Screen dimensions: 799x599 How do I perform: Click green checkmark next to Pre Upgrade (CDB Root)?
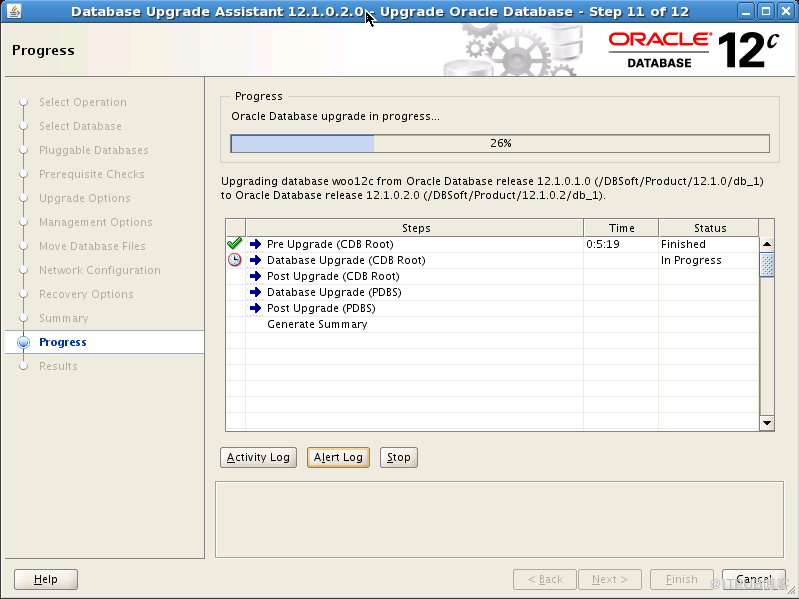(x=234, y=243)
